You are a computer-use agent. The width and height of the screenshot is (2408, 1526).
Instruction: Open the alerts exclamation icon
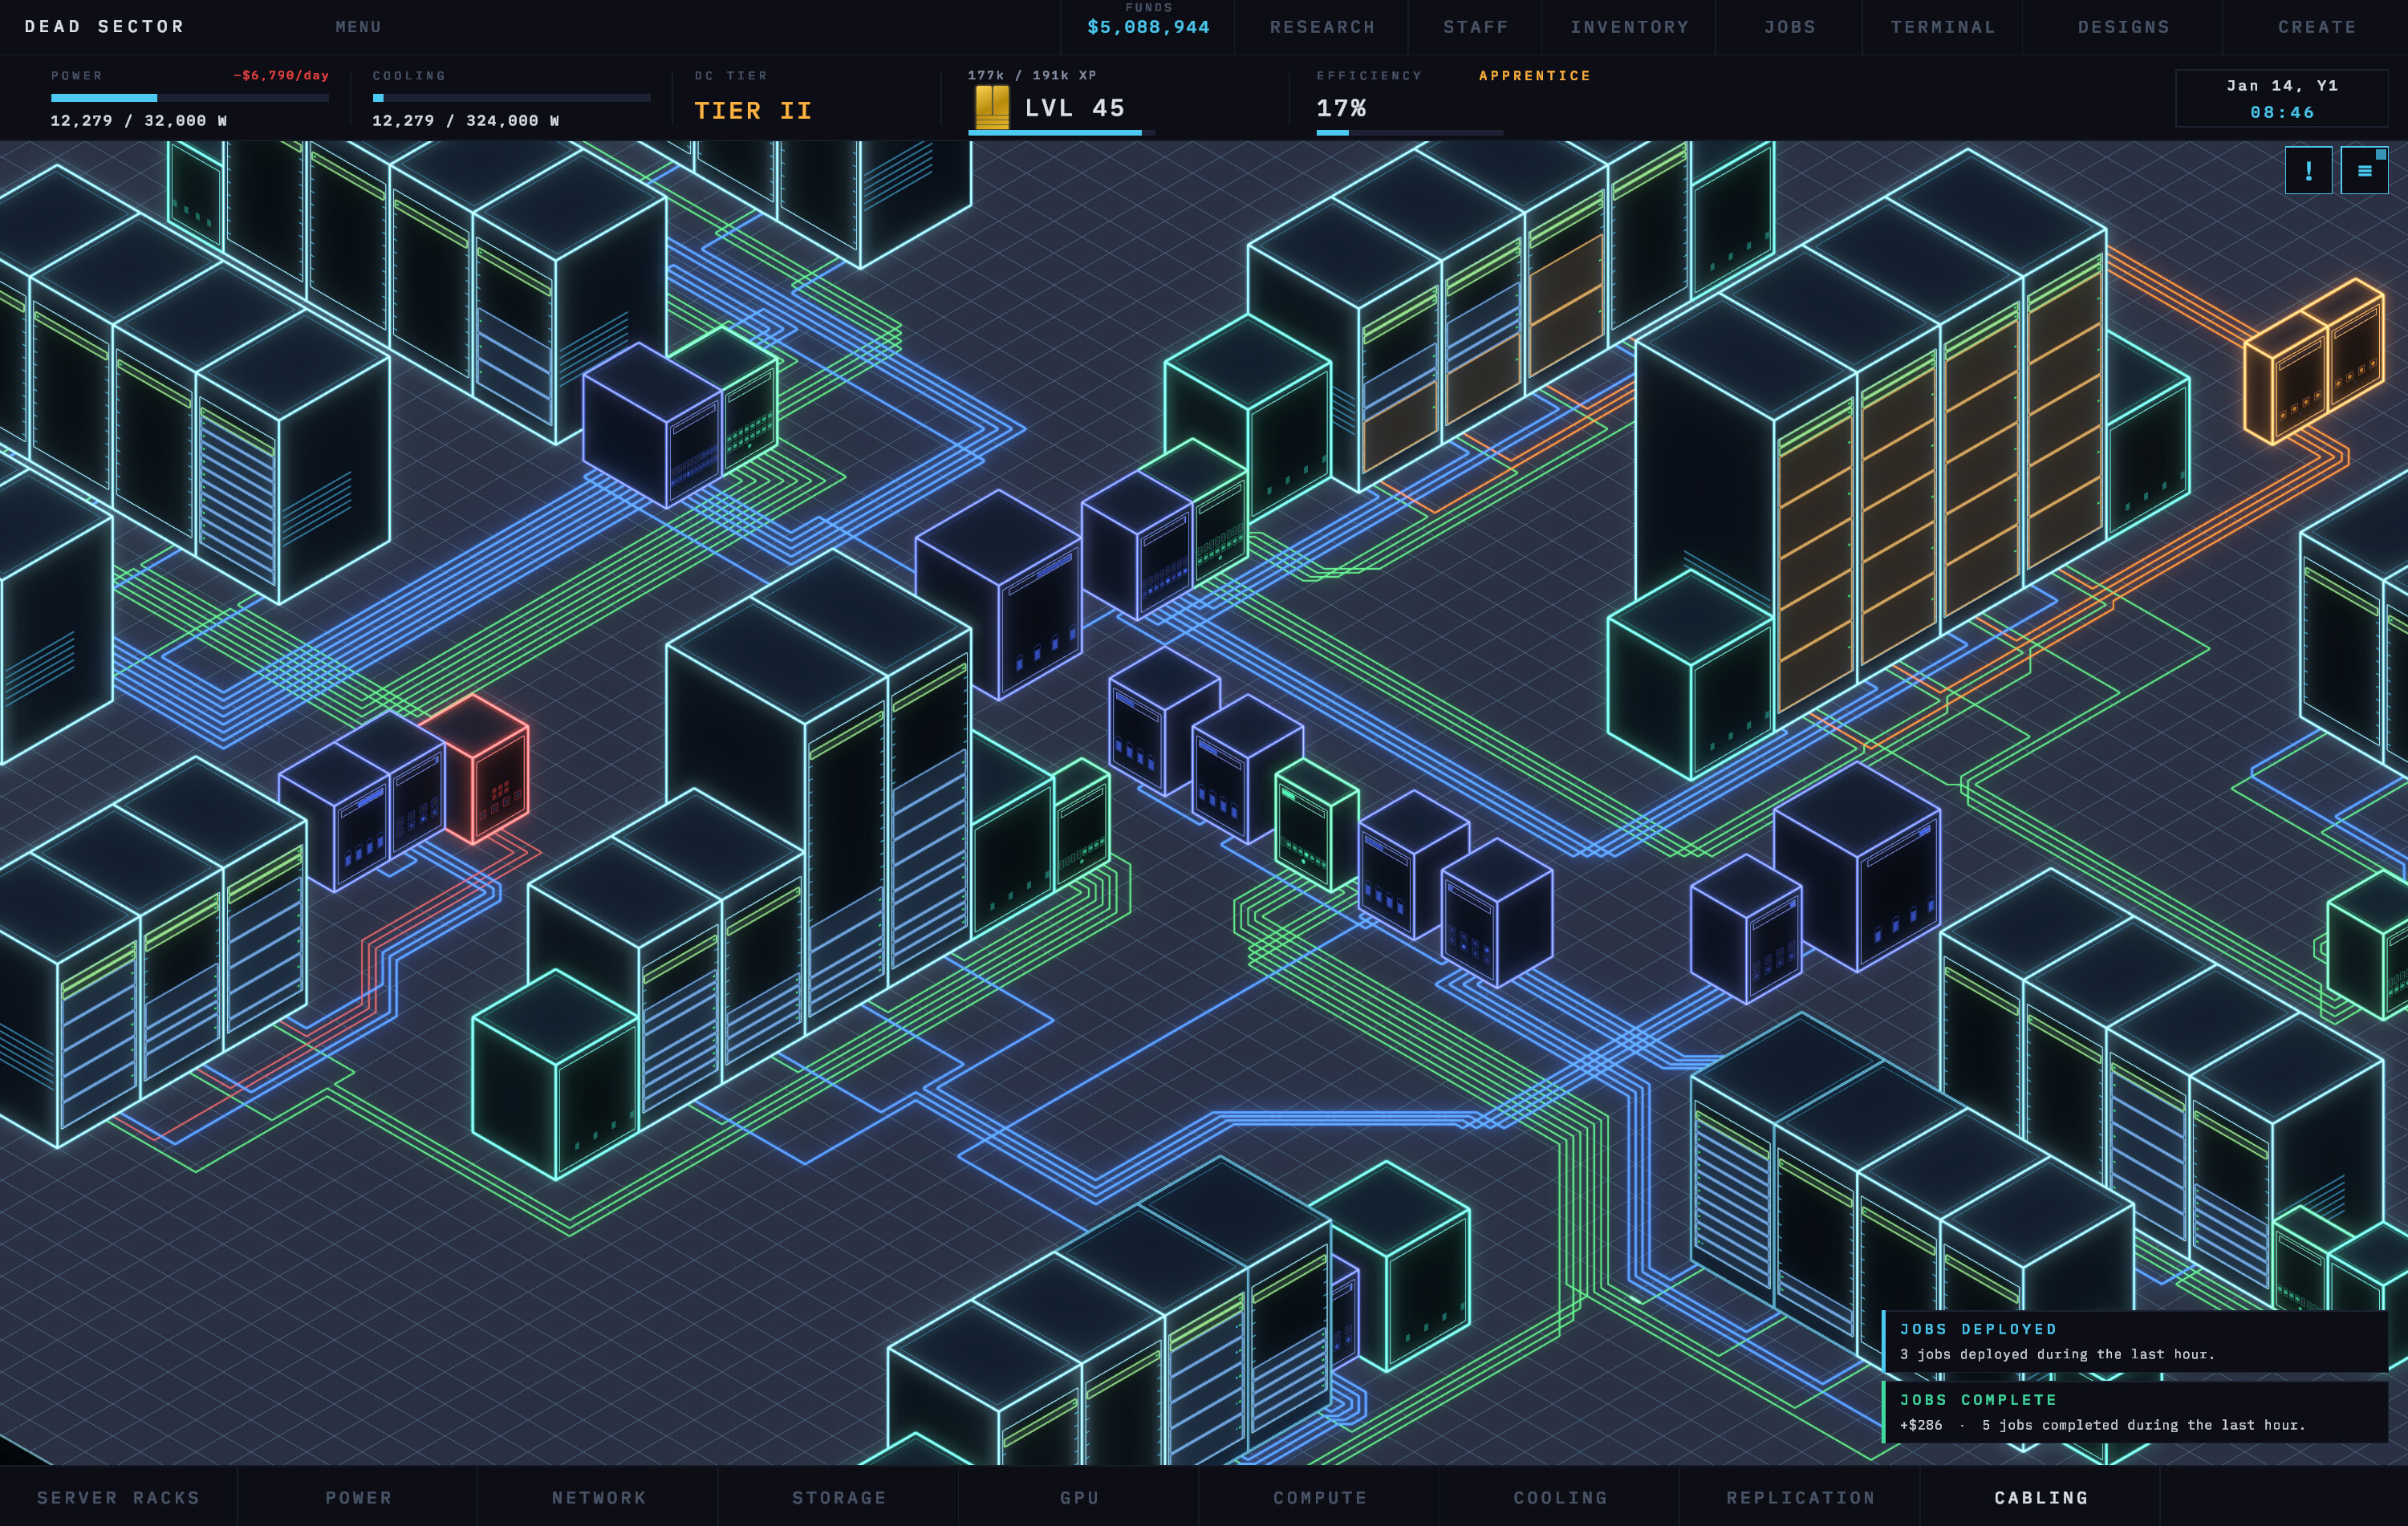pos(2308,170)
